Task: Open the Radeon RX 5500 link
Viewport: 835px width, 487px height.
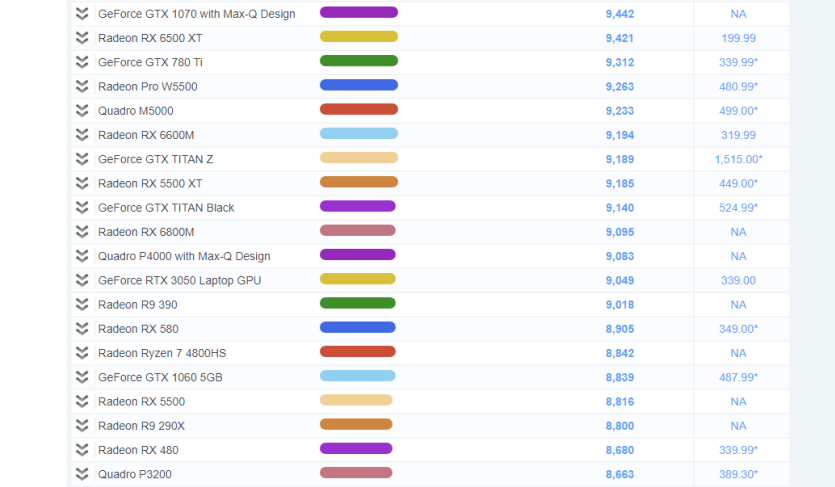Action: coord(142,401)
